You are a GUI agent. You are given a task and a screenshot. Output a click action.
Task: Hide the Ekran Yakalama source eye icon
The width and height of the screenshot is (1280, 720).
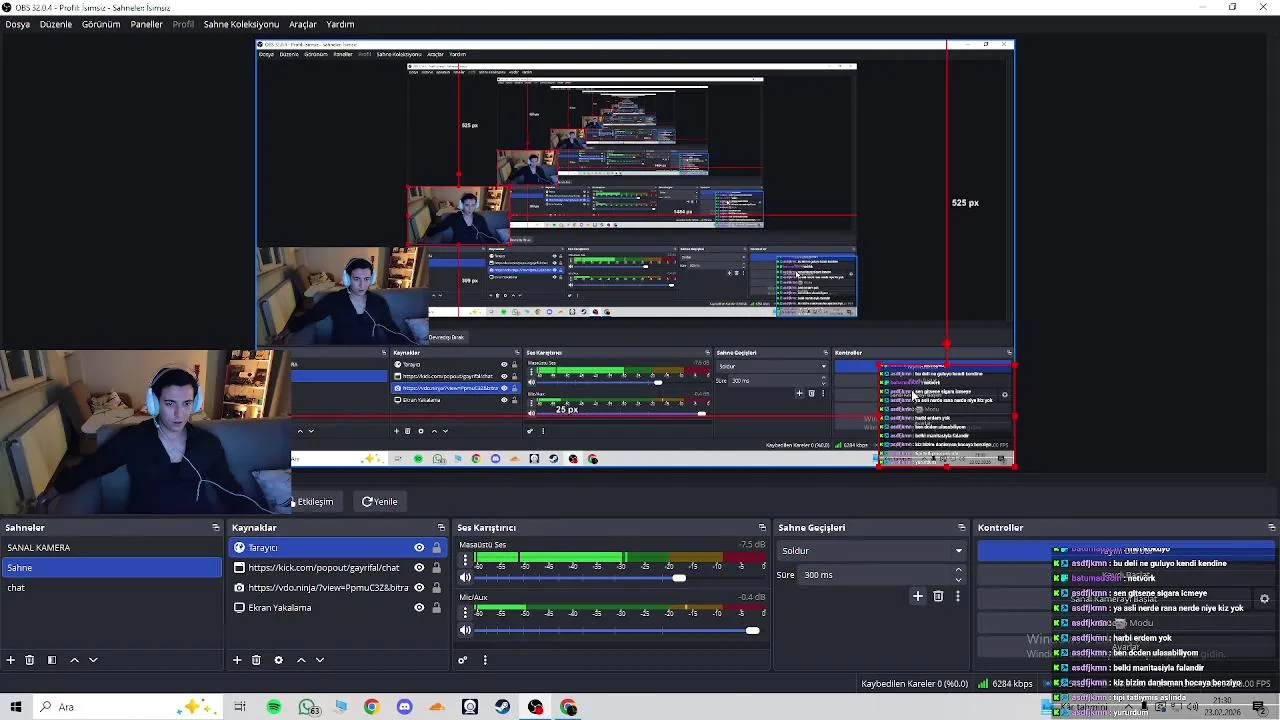click(x=419, y=608)
